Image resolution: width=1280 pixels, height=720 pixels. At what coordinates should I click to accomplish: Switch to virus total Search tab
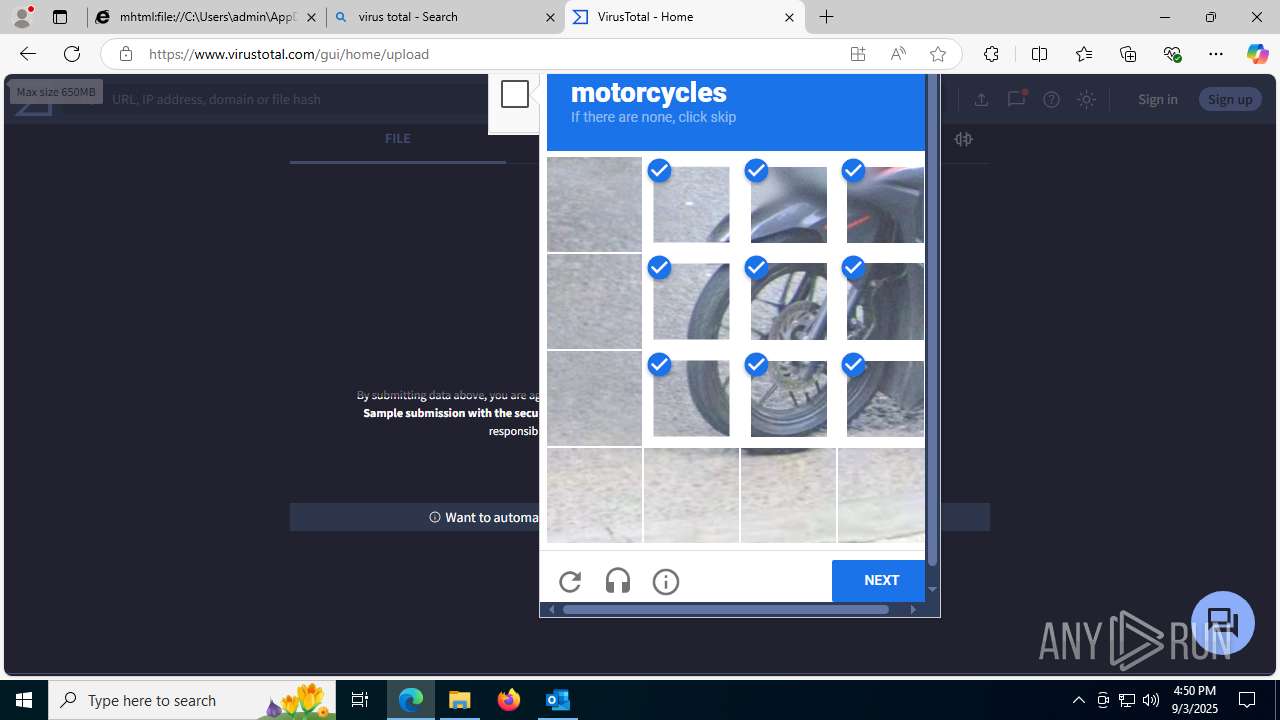tap(446, 17)
